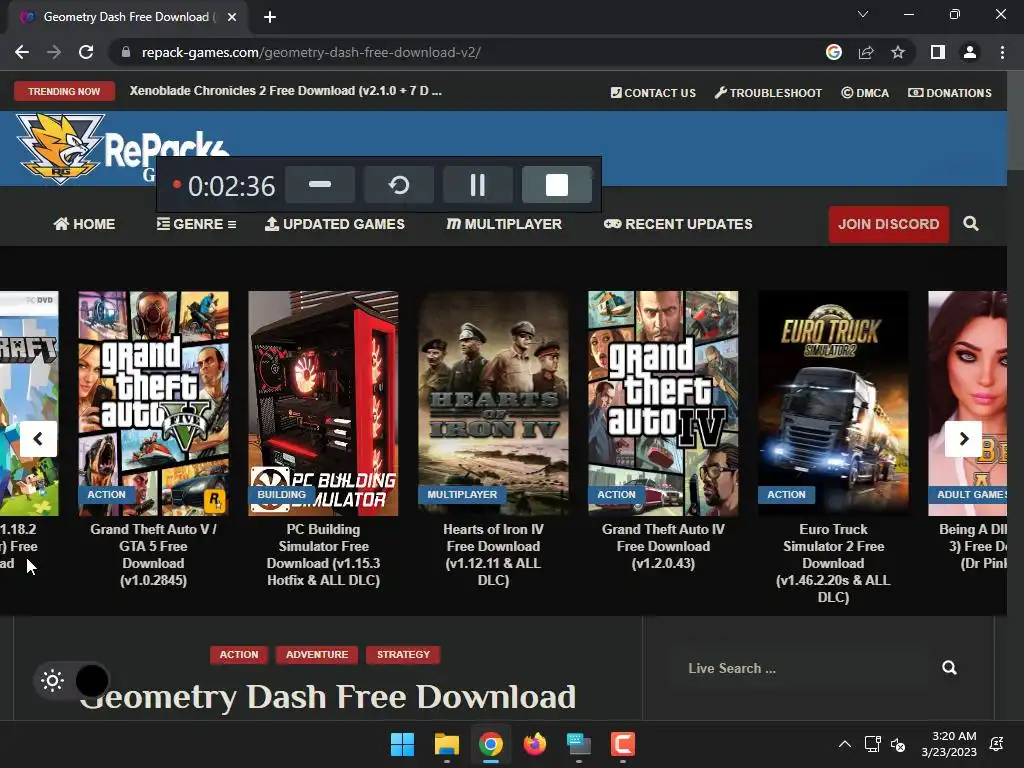This screenshot has height=768, width=1024.
Task: Open Chrome's three-dot menu
Action: pyautogui.click(x=1002, y=52)
